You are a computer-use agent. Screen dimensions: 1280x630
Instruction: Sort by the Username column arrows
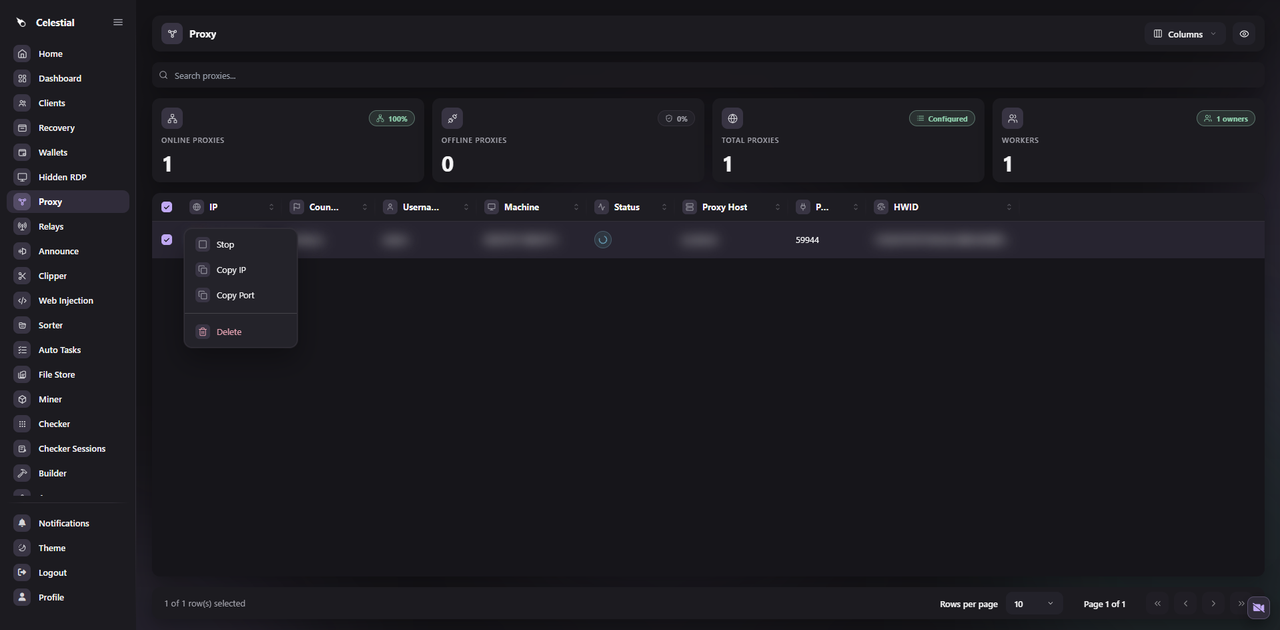pyautogui.click(x=466, y=207)
